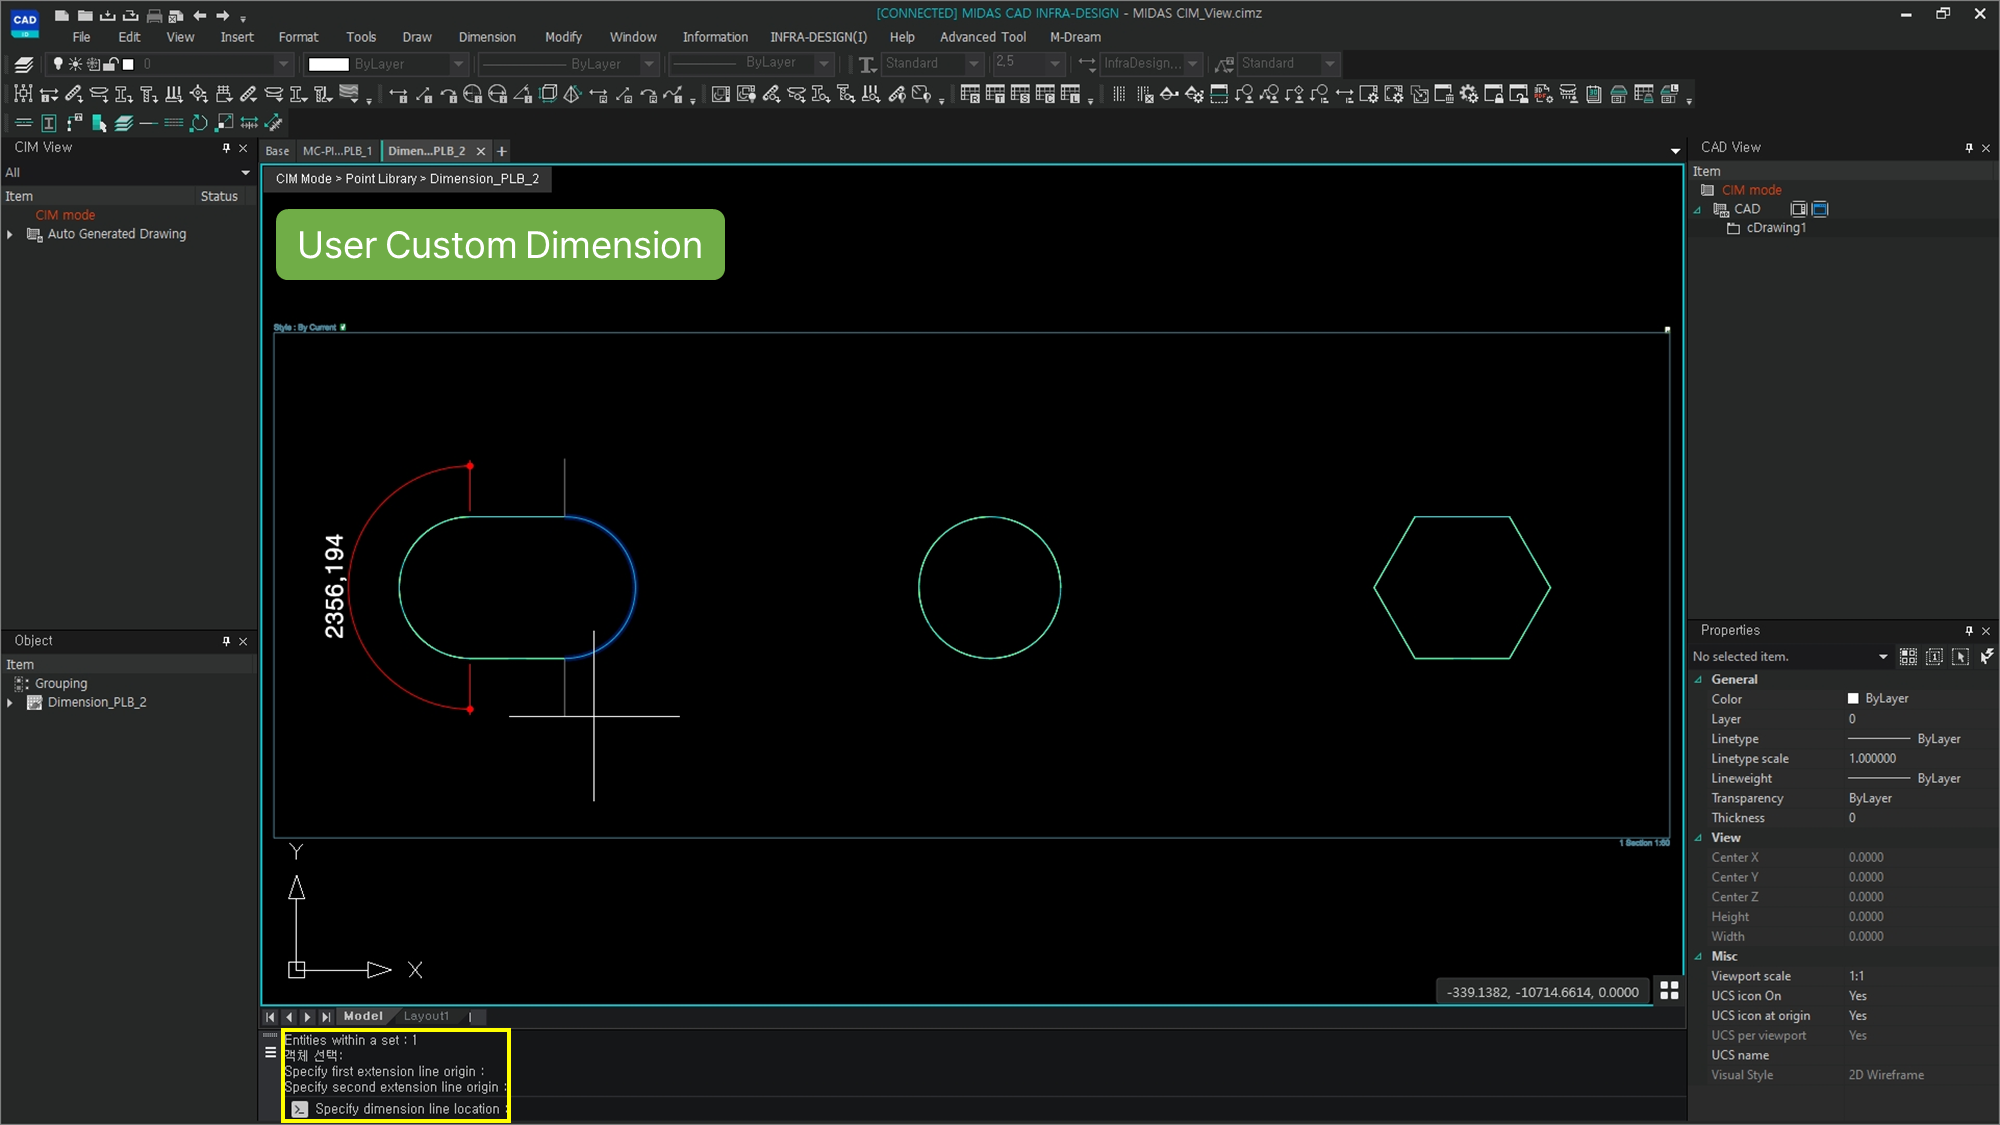Click the blue window icon next to CAD
The height and width of the screenshot is (1125, 2000).
pos(1820,209)
